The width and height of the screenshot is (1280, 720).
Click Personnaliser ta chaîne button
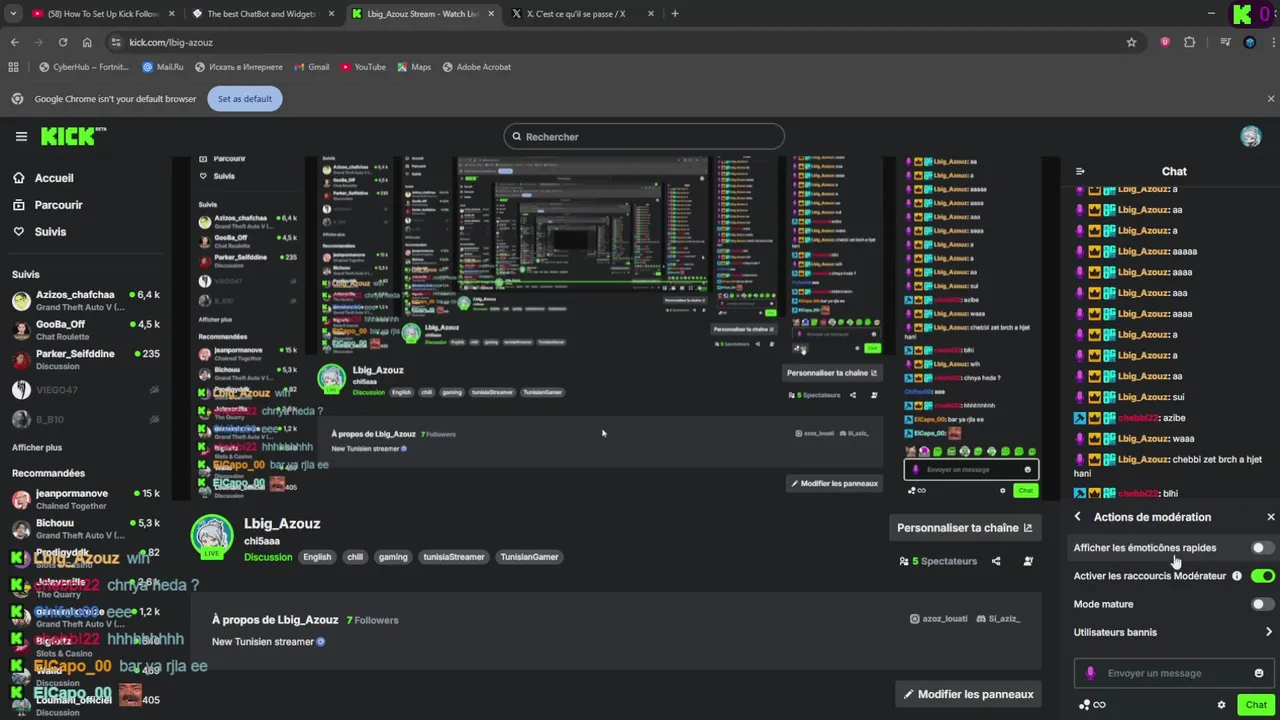click(964, 528)
